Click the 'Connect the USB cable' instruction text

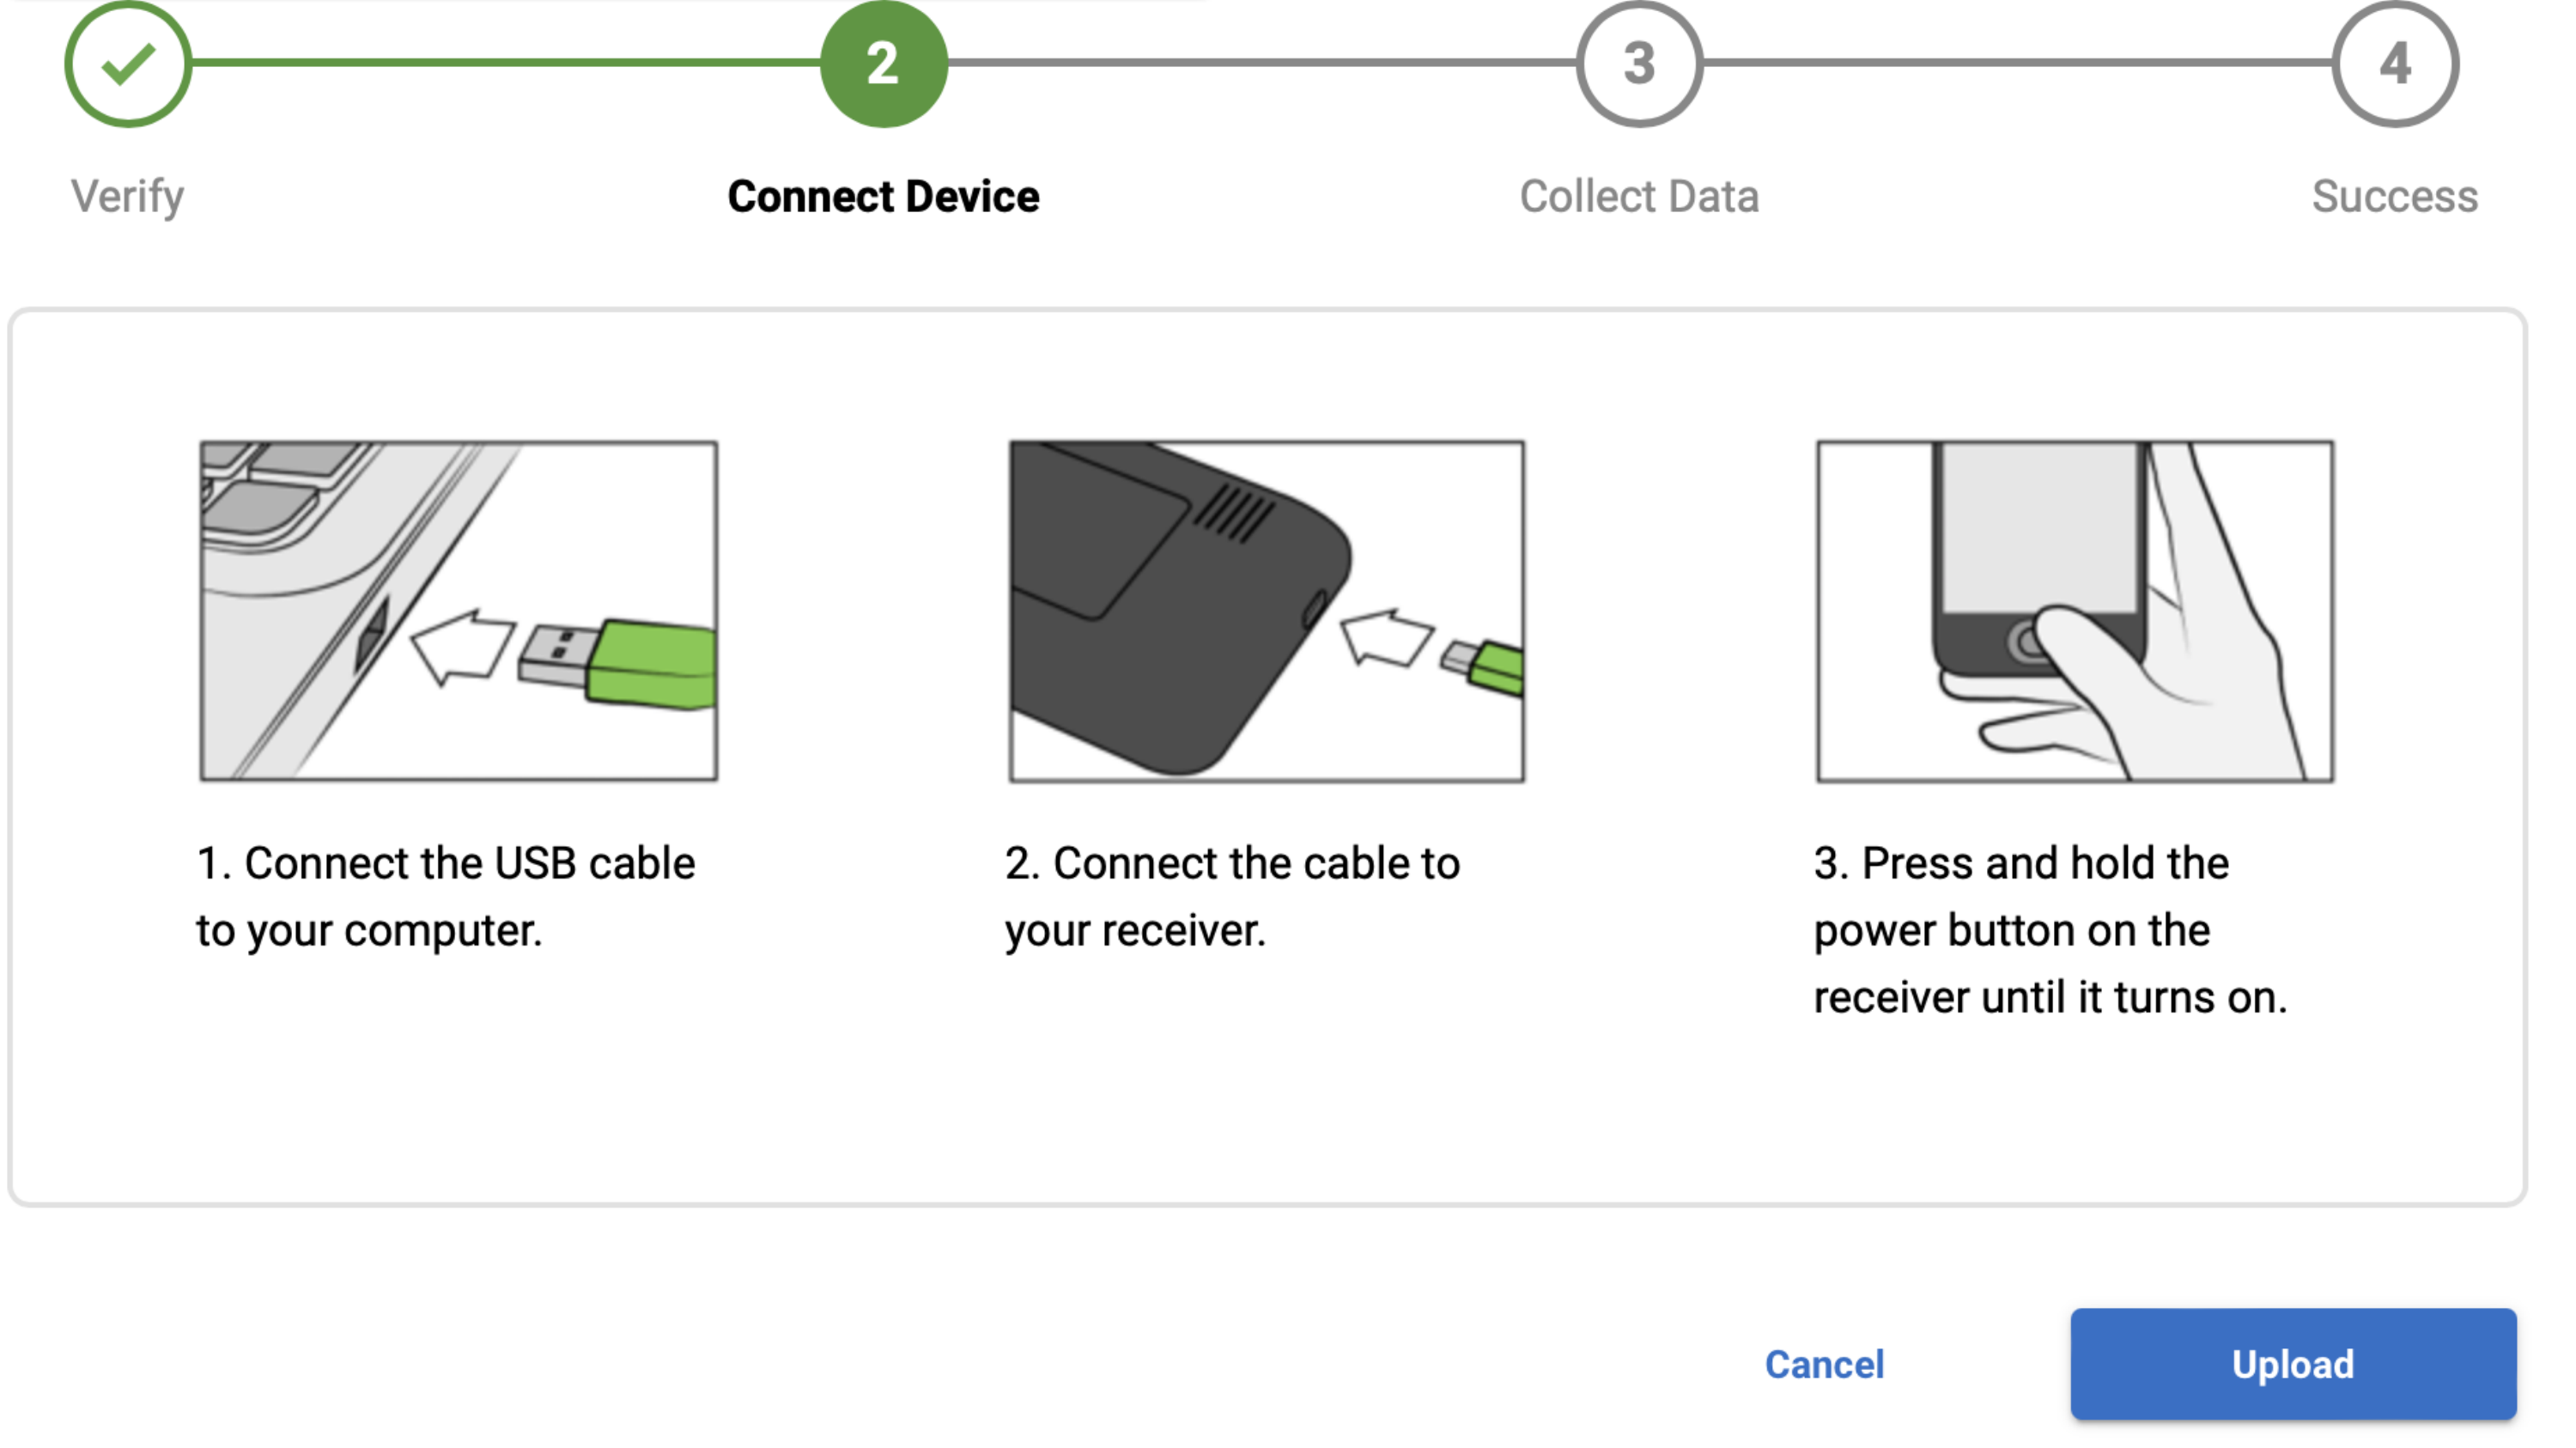[x=445, y=896]
